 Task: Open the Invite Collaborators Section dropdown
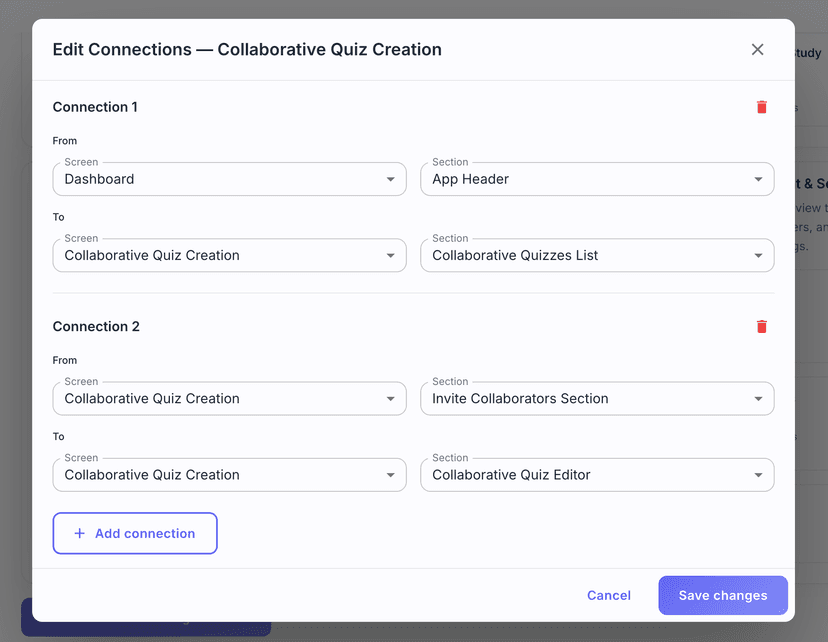(596, 398)
